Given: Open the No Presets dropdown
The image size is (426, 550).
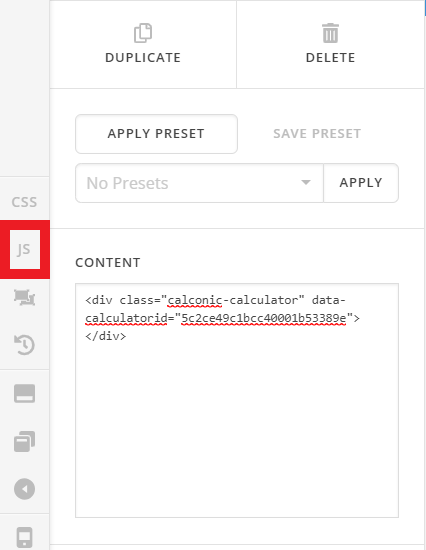Looking at the screenshot, I should pos(199,183).
